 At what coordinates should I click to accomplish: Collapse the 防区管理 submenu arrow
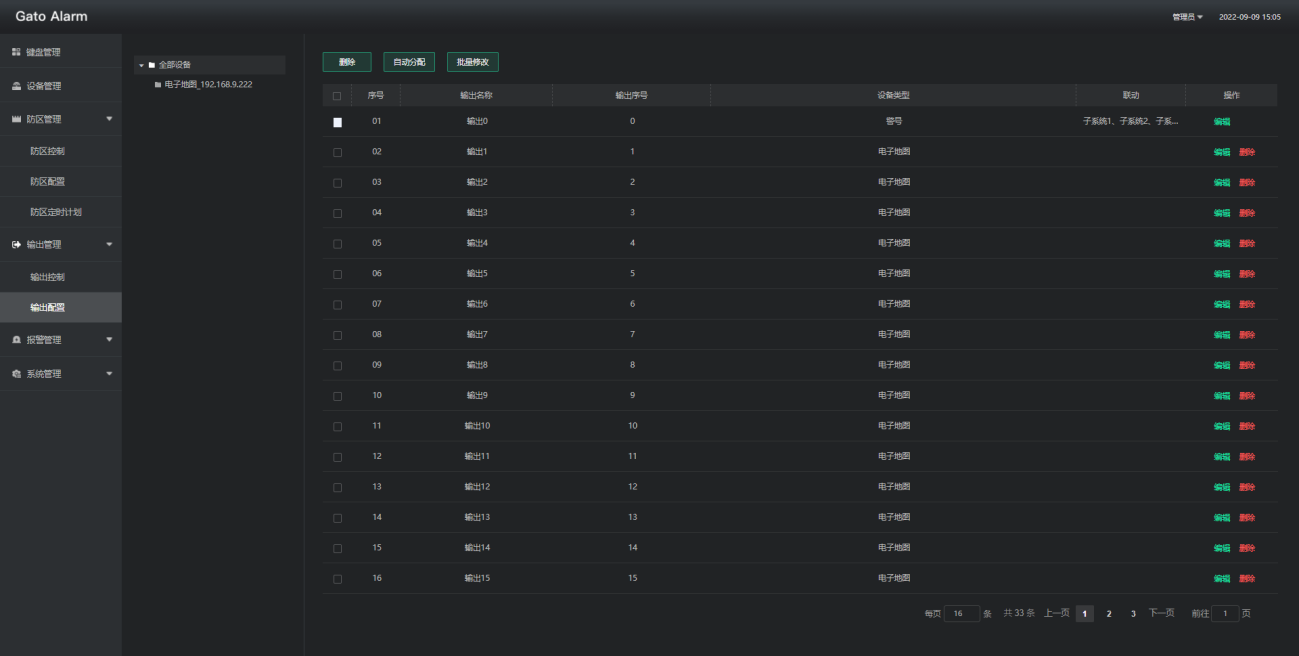click(109, 119)
